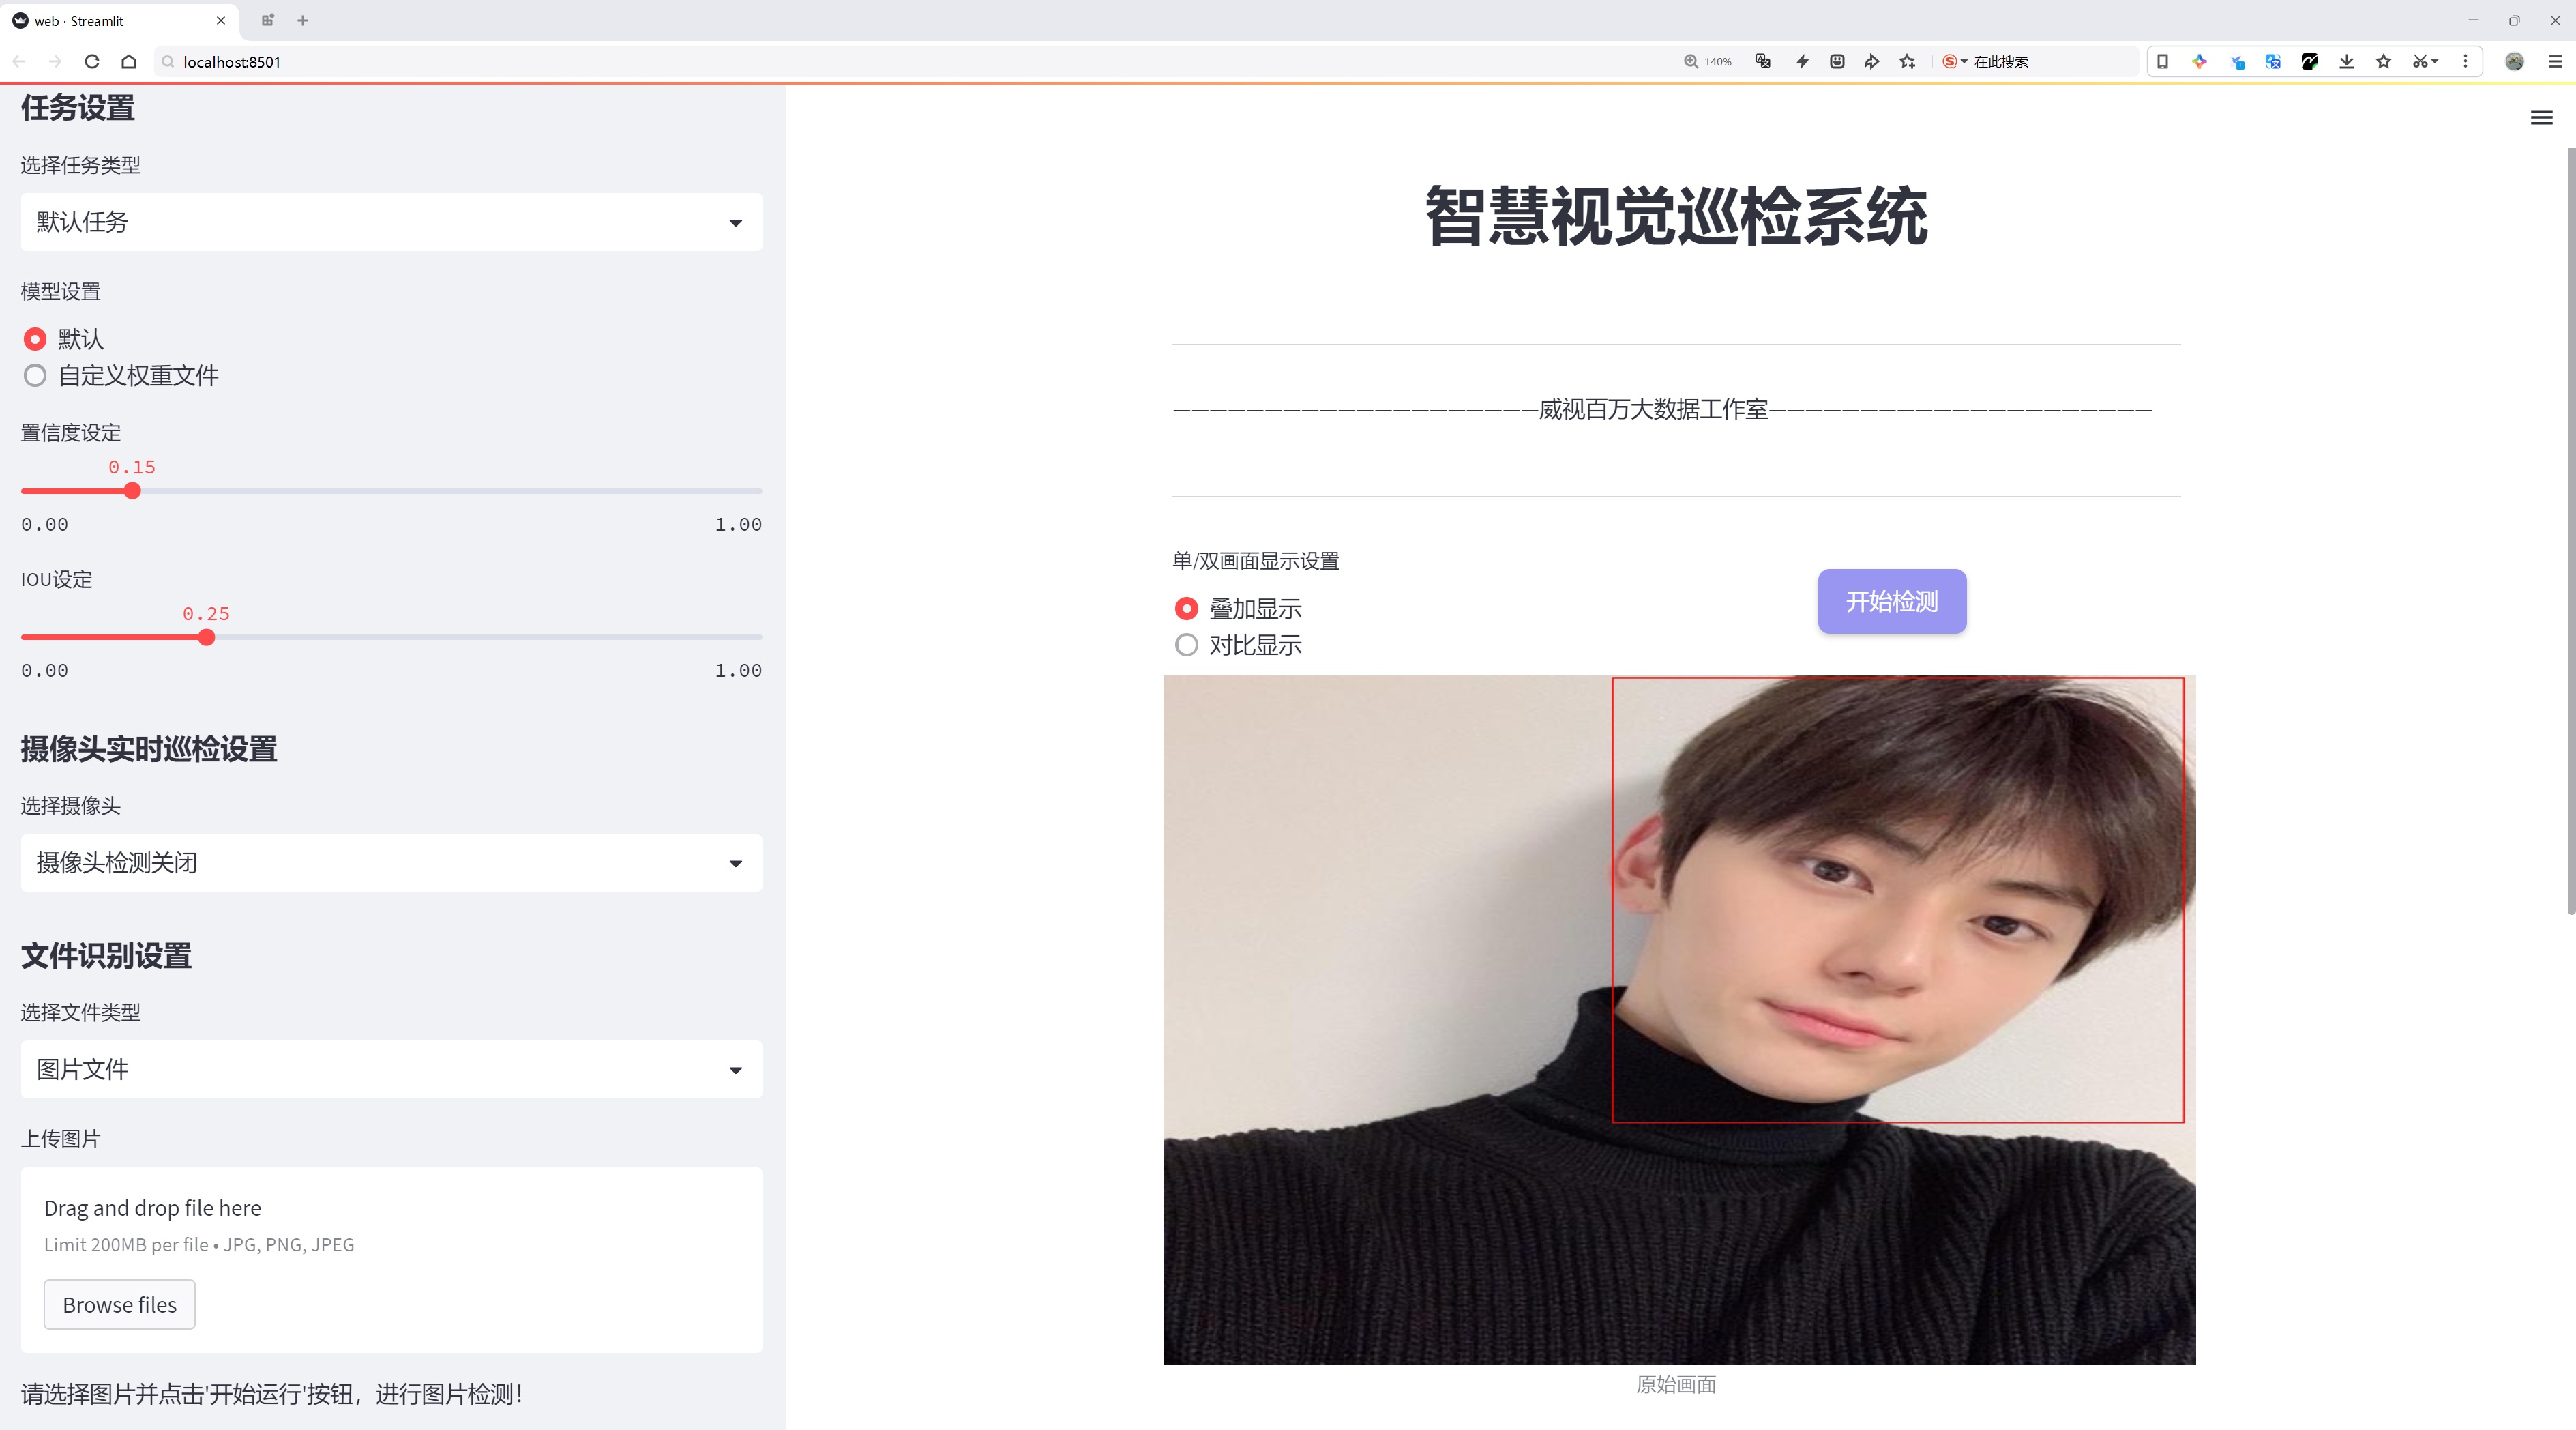2576x1430 pixels.
Task: Click the lightning bolt speed mode icon
Action: click(1802, 62)
